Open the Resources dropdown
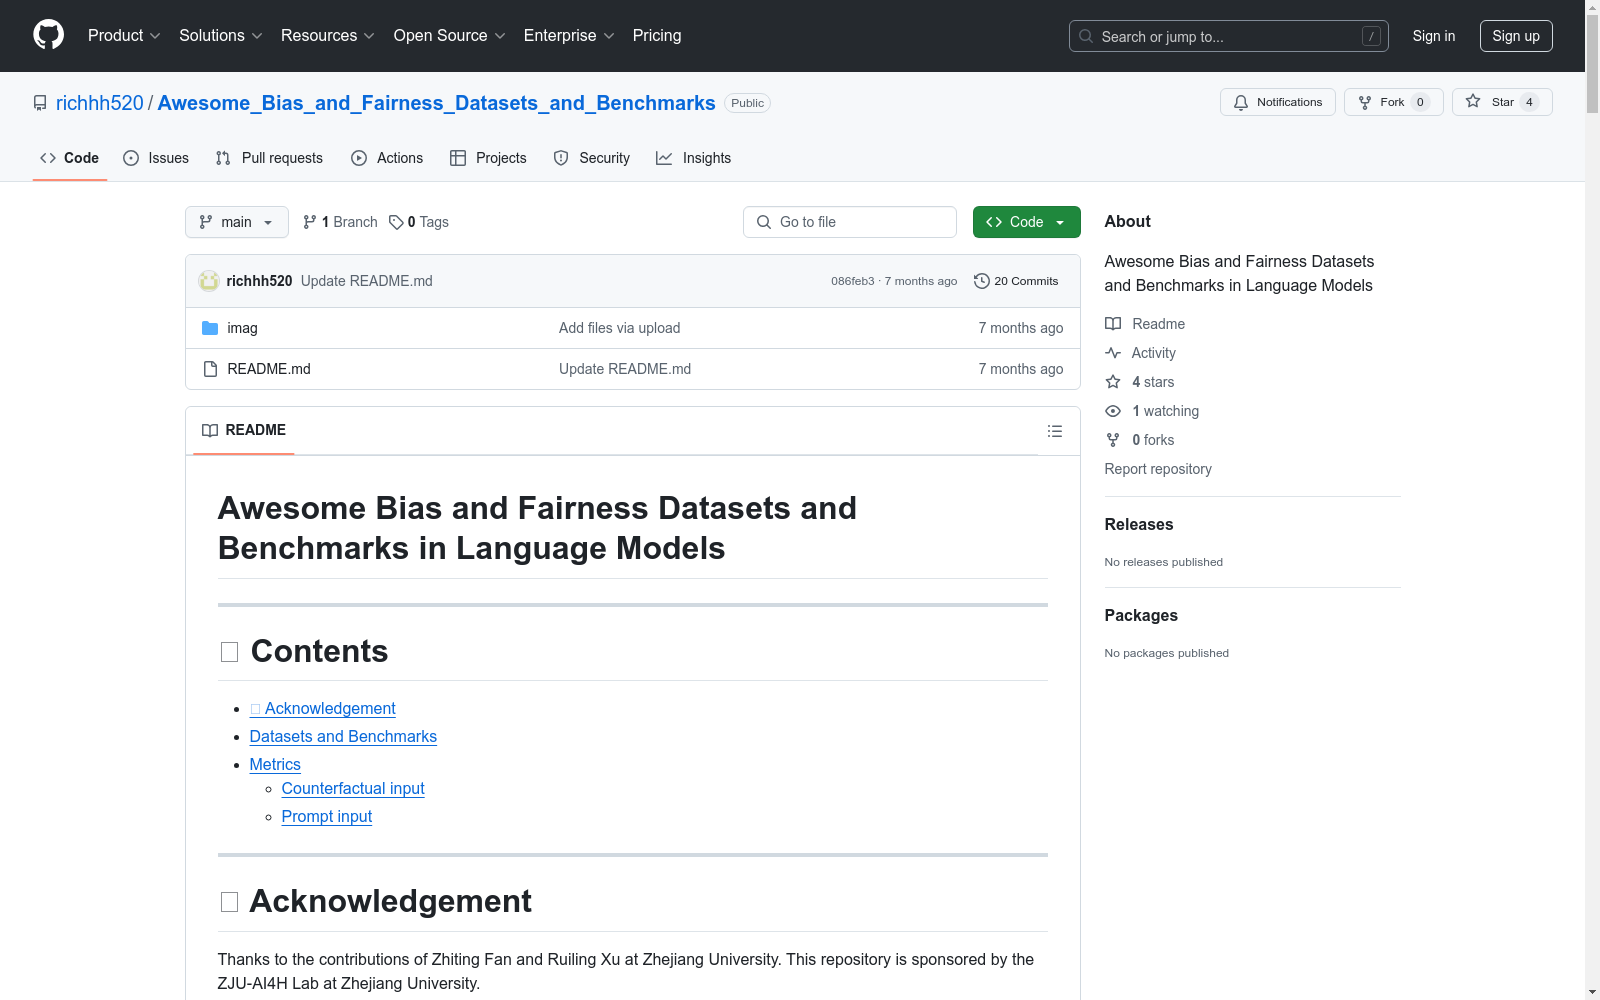Screen dimensions: 1600x1000 pos(328,36)
